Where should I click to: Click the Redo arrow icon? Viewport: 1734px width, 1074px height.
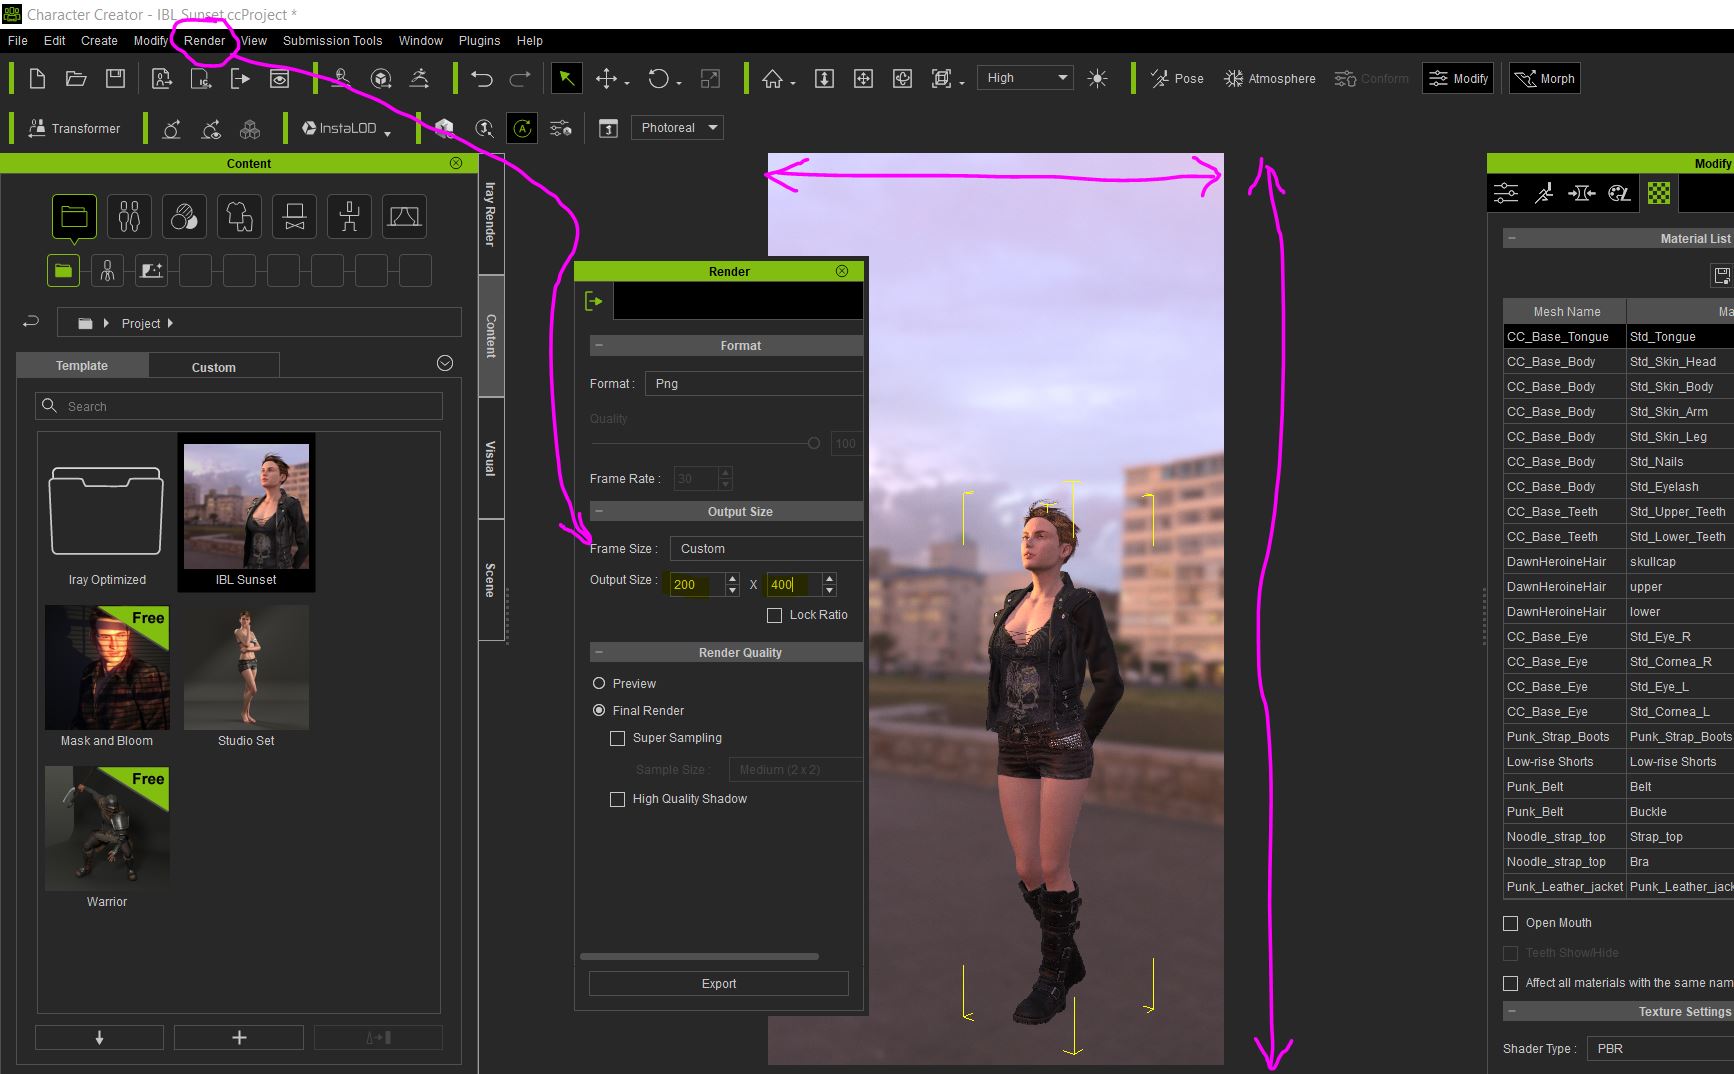[520, 79]
